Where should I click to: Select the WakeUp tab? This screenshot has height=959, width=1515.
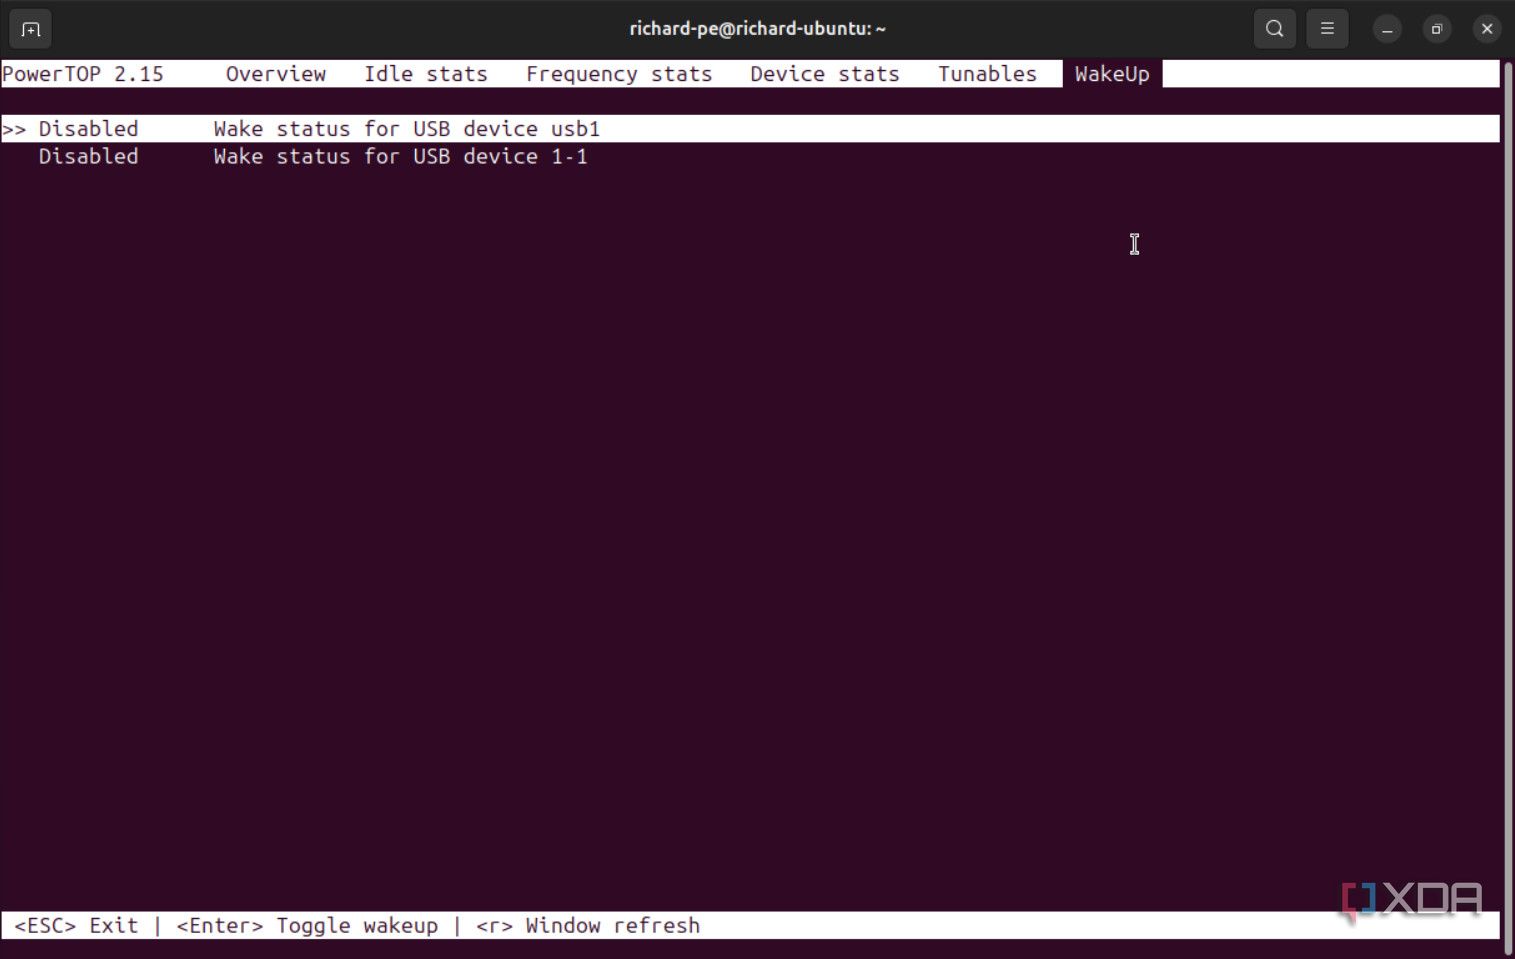click(x=1112, y=74)
